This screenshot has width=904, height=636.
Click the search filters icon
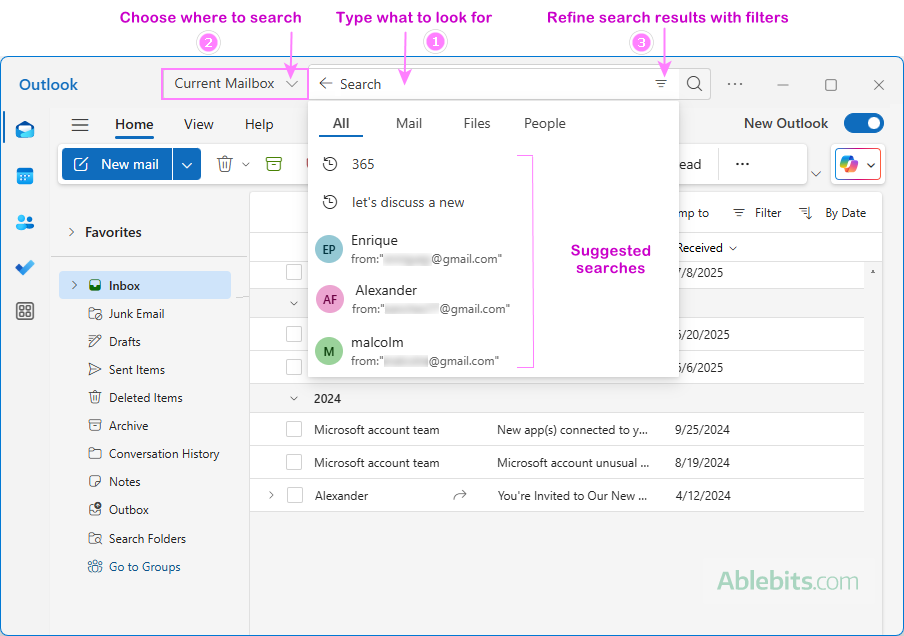click(661, 84)
